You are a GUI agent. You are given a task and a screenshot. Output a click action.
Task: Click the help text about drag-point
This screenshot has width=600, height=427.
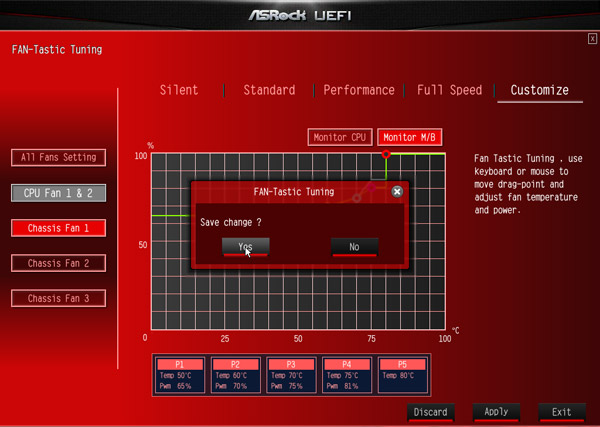pos(528,184)
